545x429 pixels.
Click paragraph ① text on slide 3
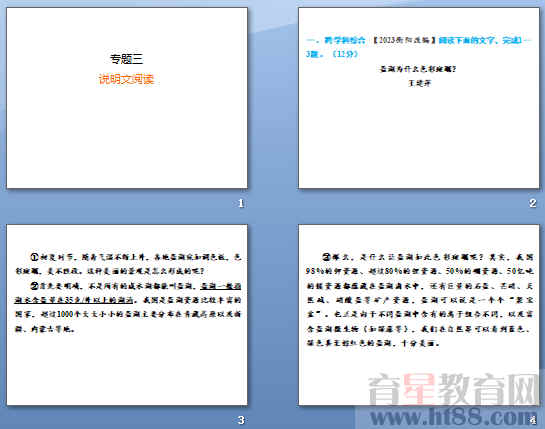click(128, 264)
